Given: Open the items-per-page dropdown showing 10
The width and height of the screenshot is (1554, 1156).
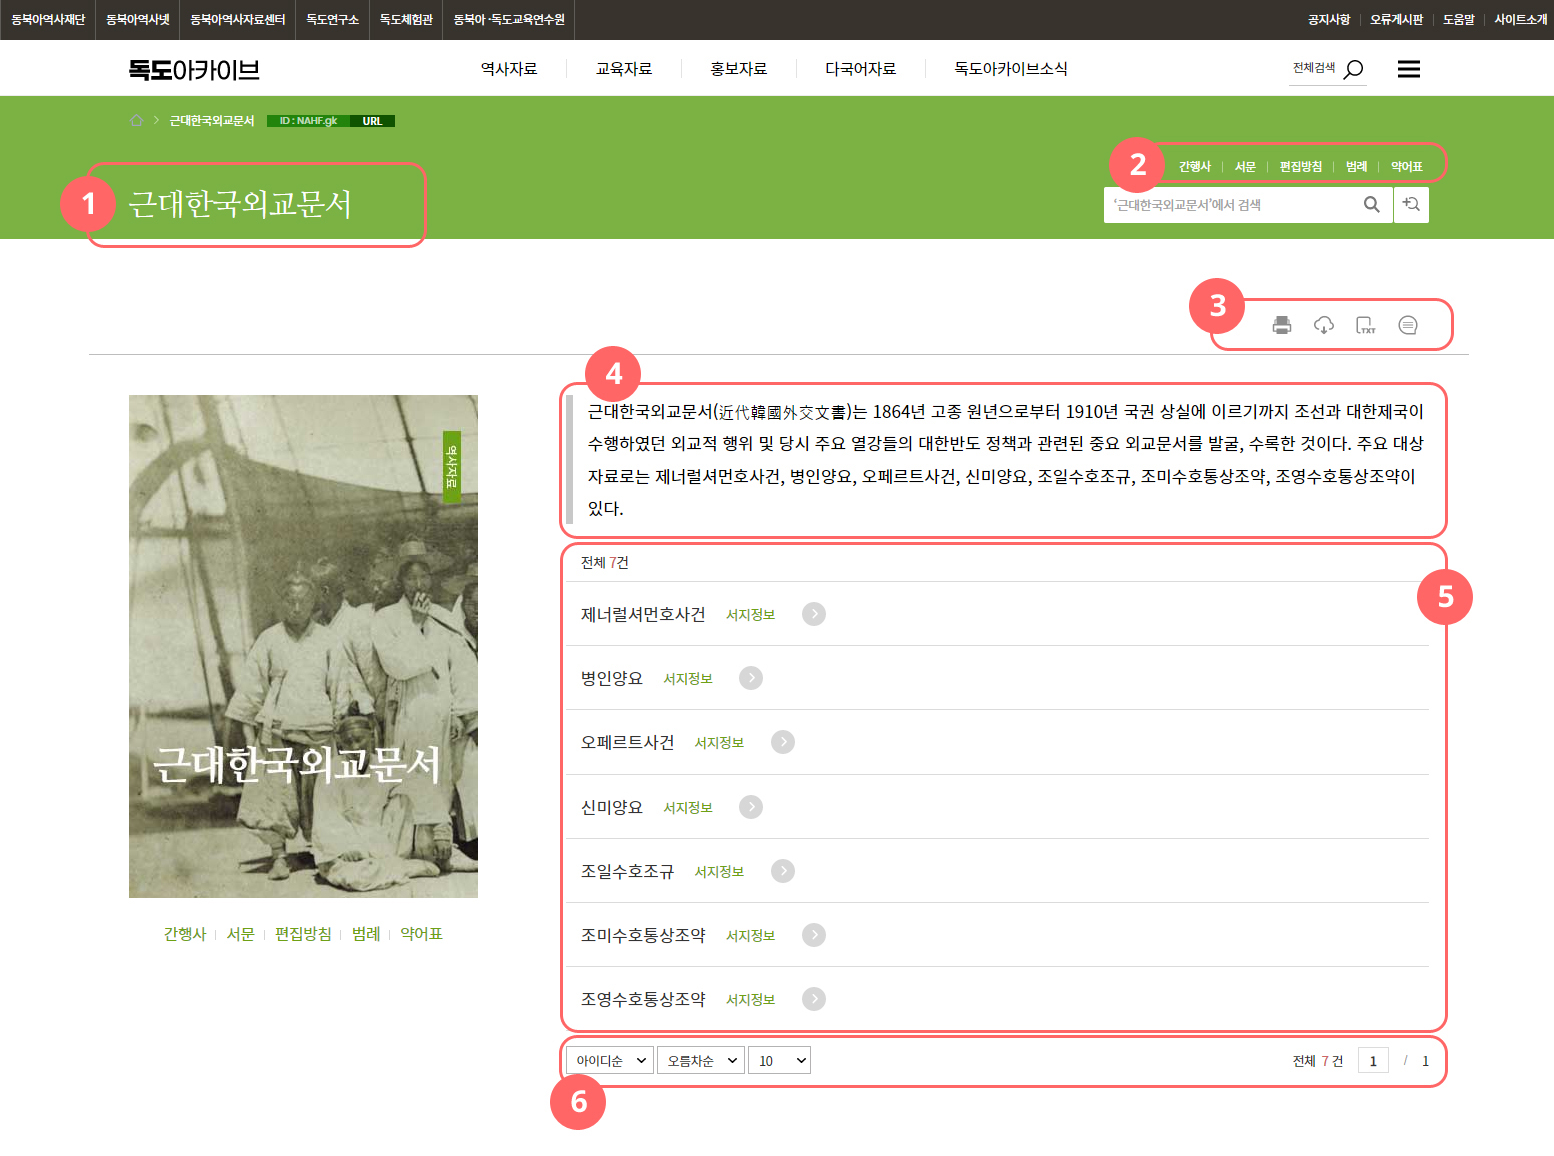Looking at the screenshot, I should [782, 1061].
